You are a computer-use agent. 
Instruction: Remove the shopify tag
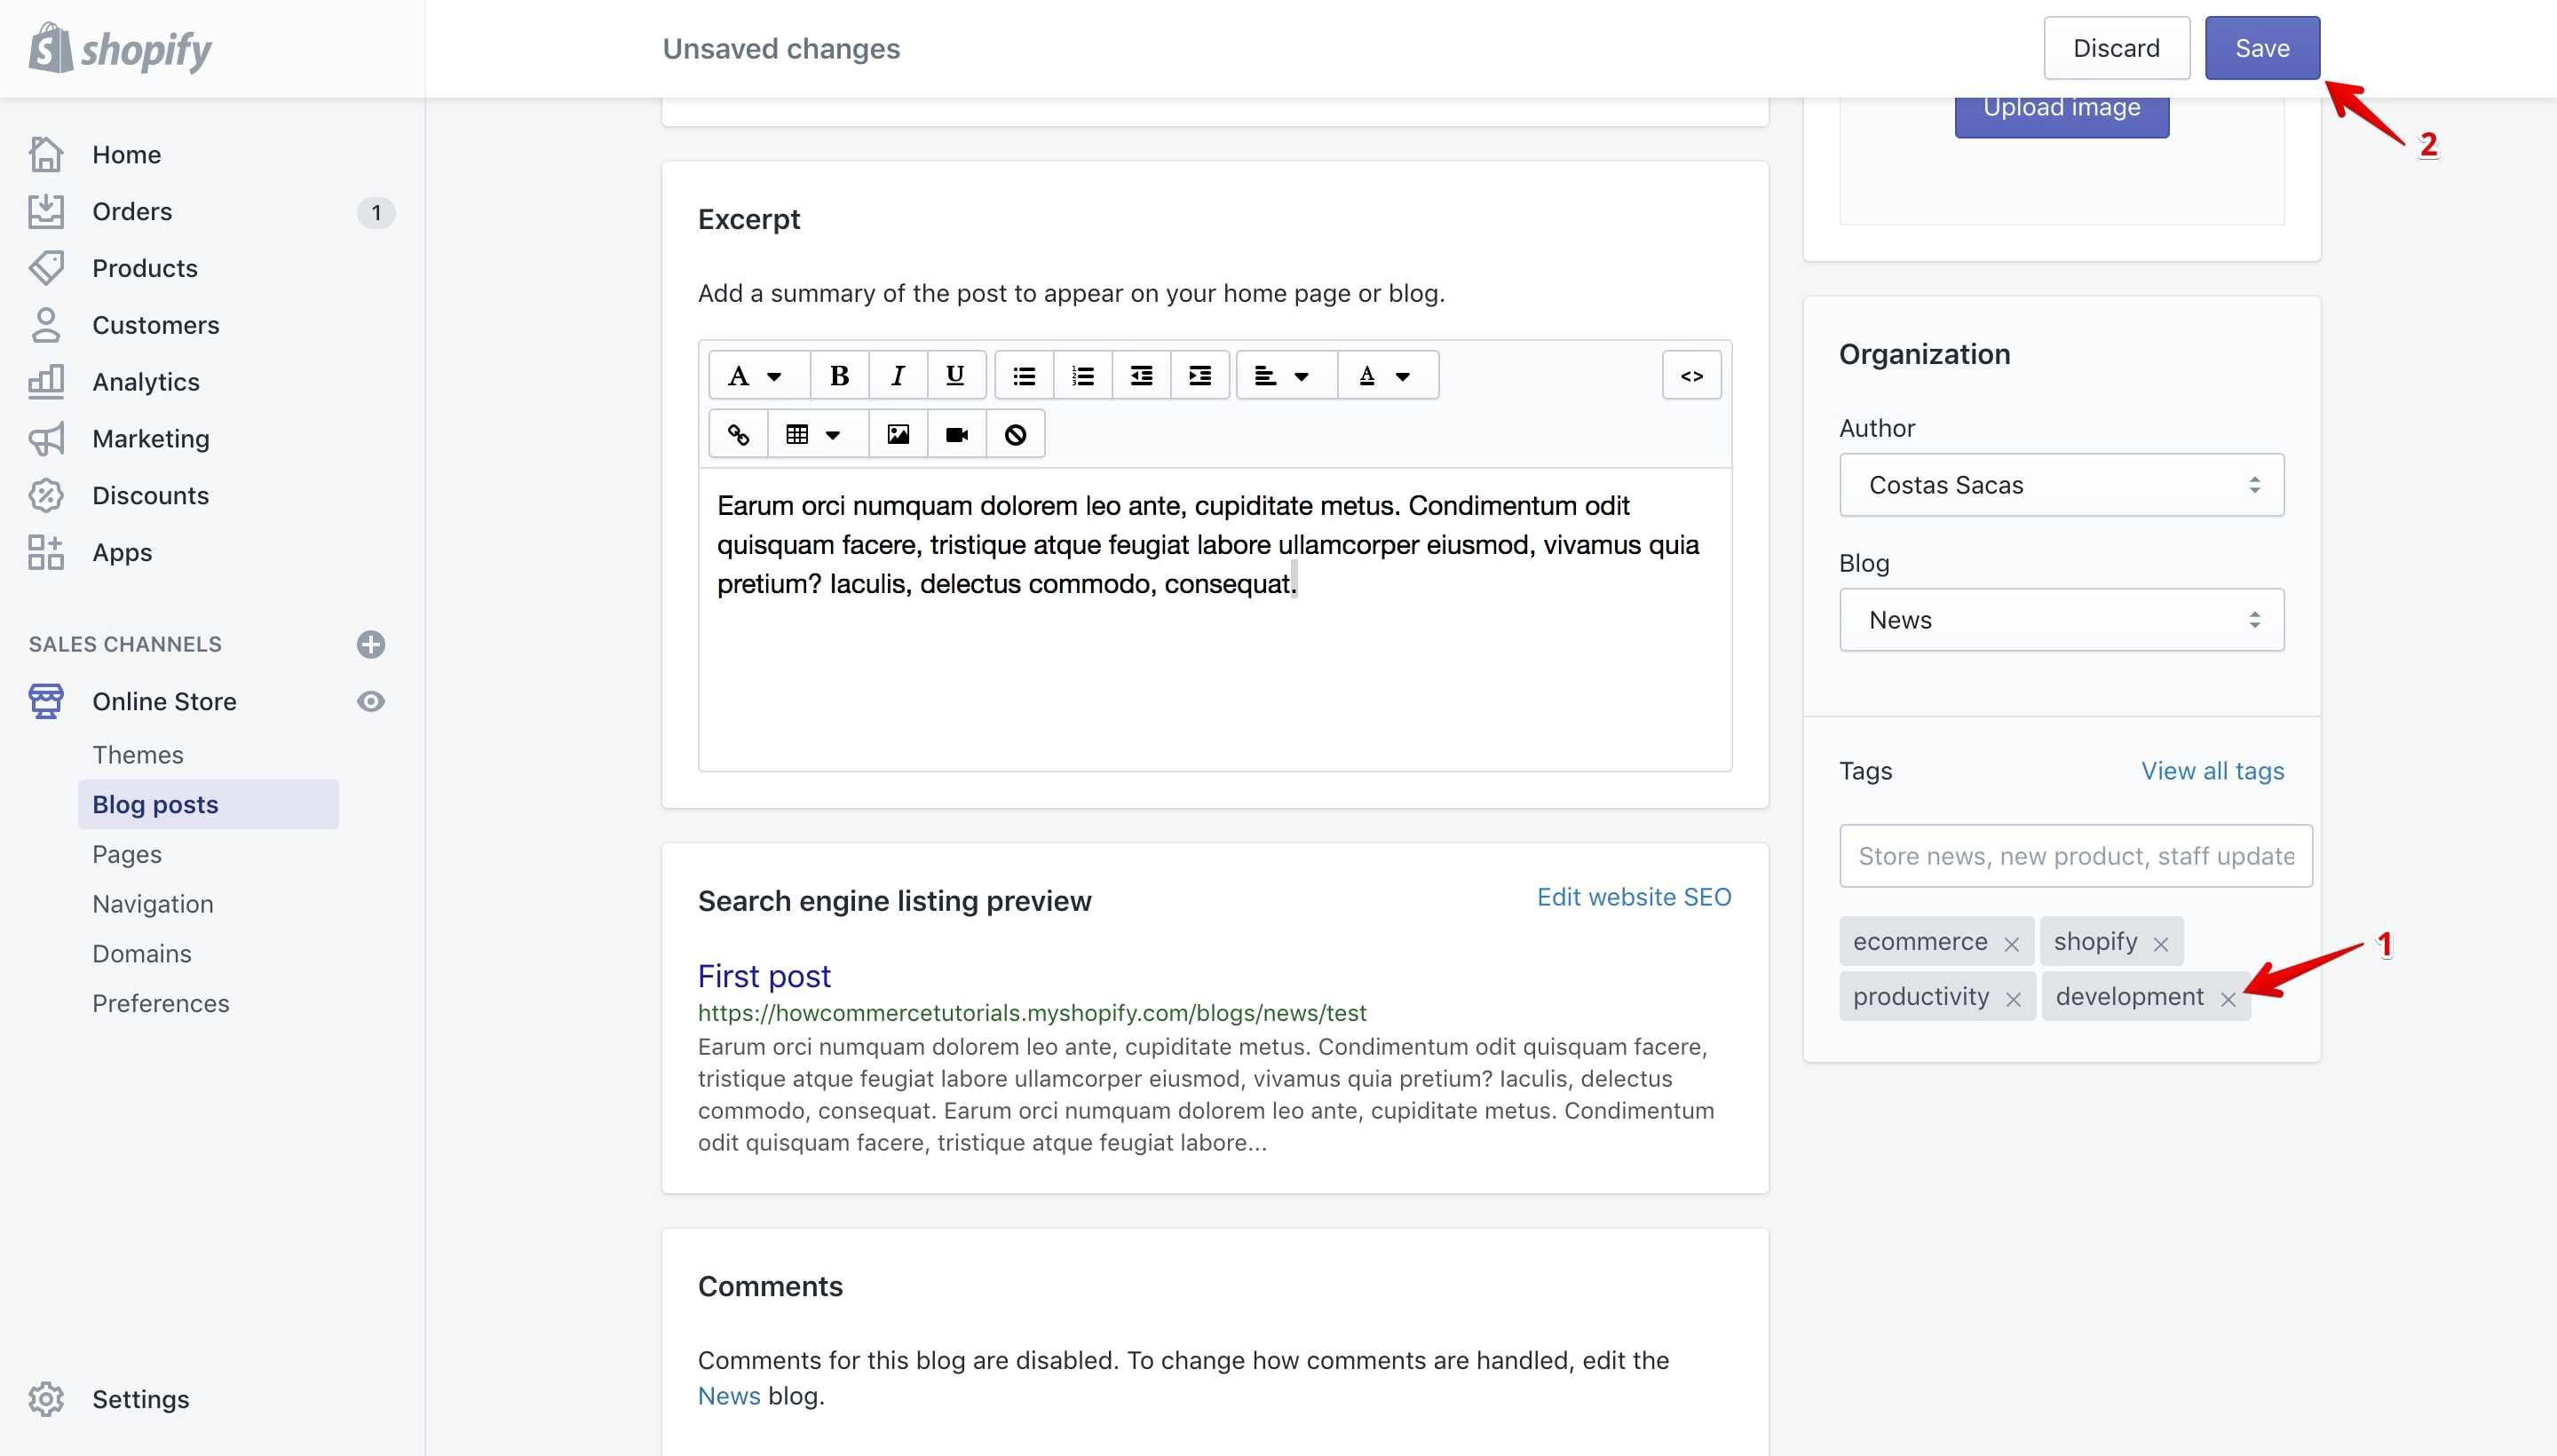pos(2161,944)
